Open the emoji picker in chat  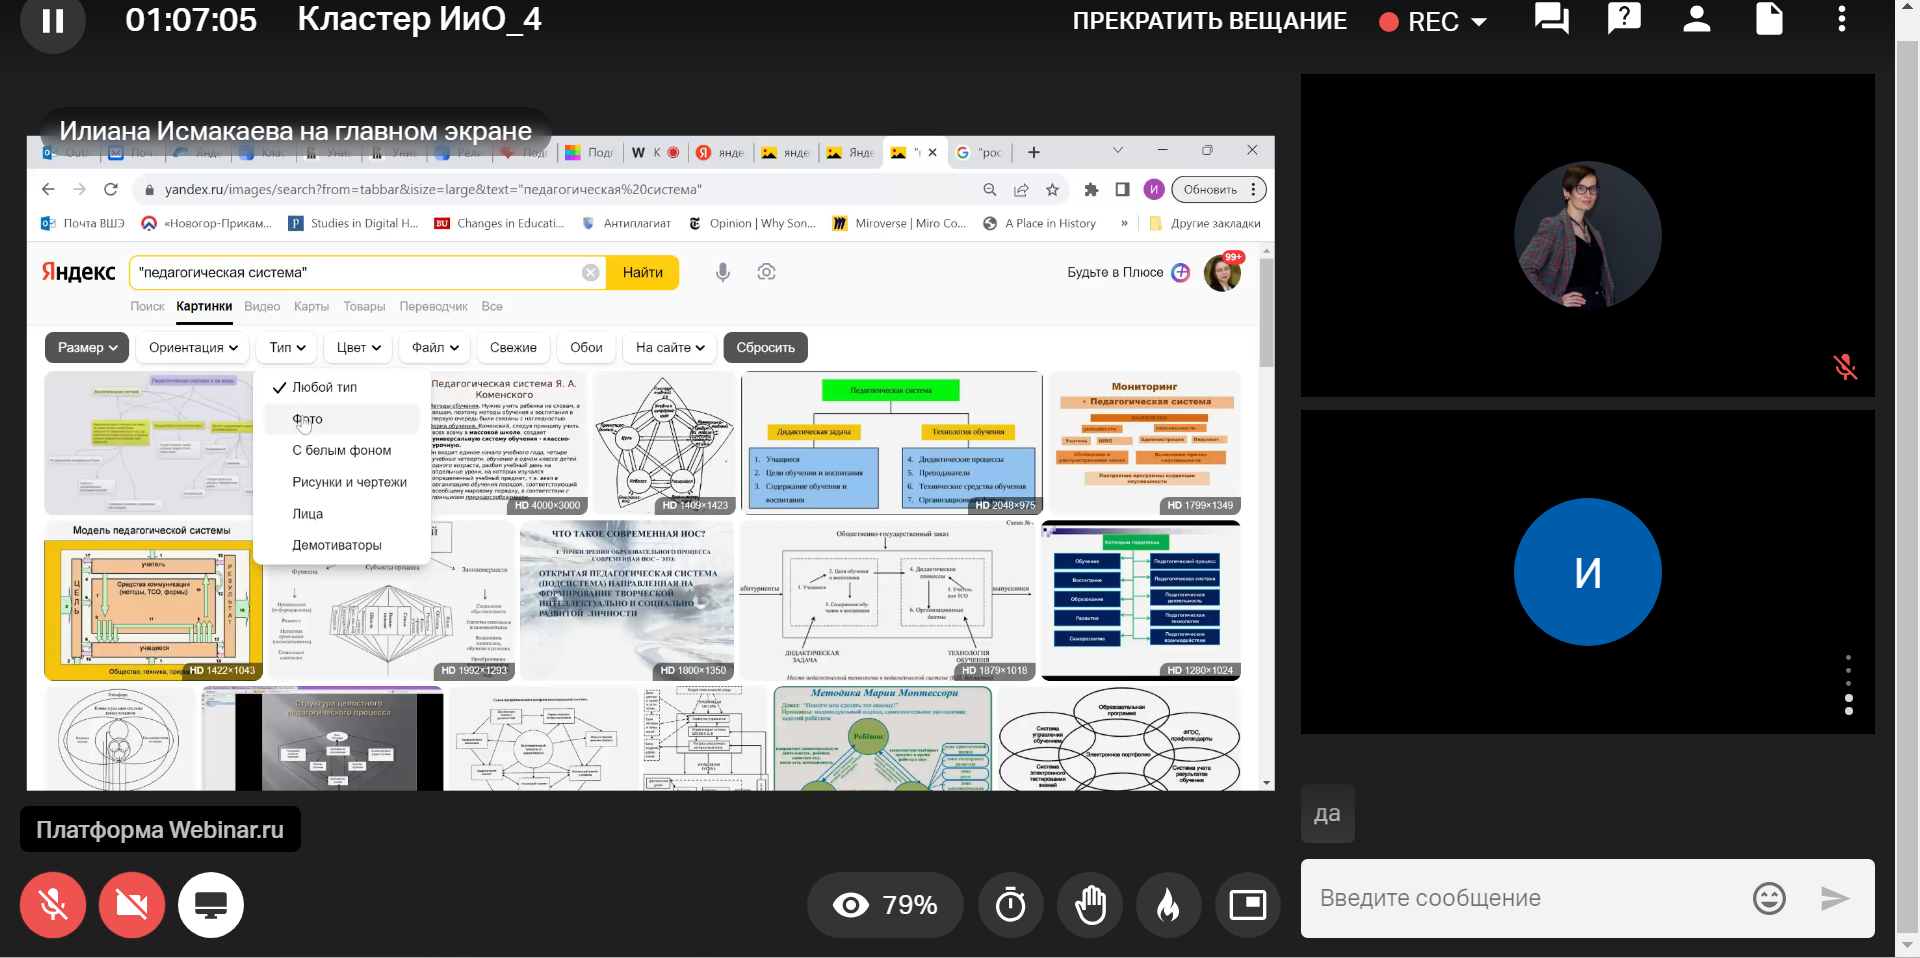pos(1768,898)
